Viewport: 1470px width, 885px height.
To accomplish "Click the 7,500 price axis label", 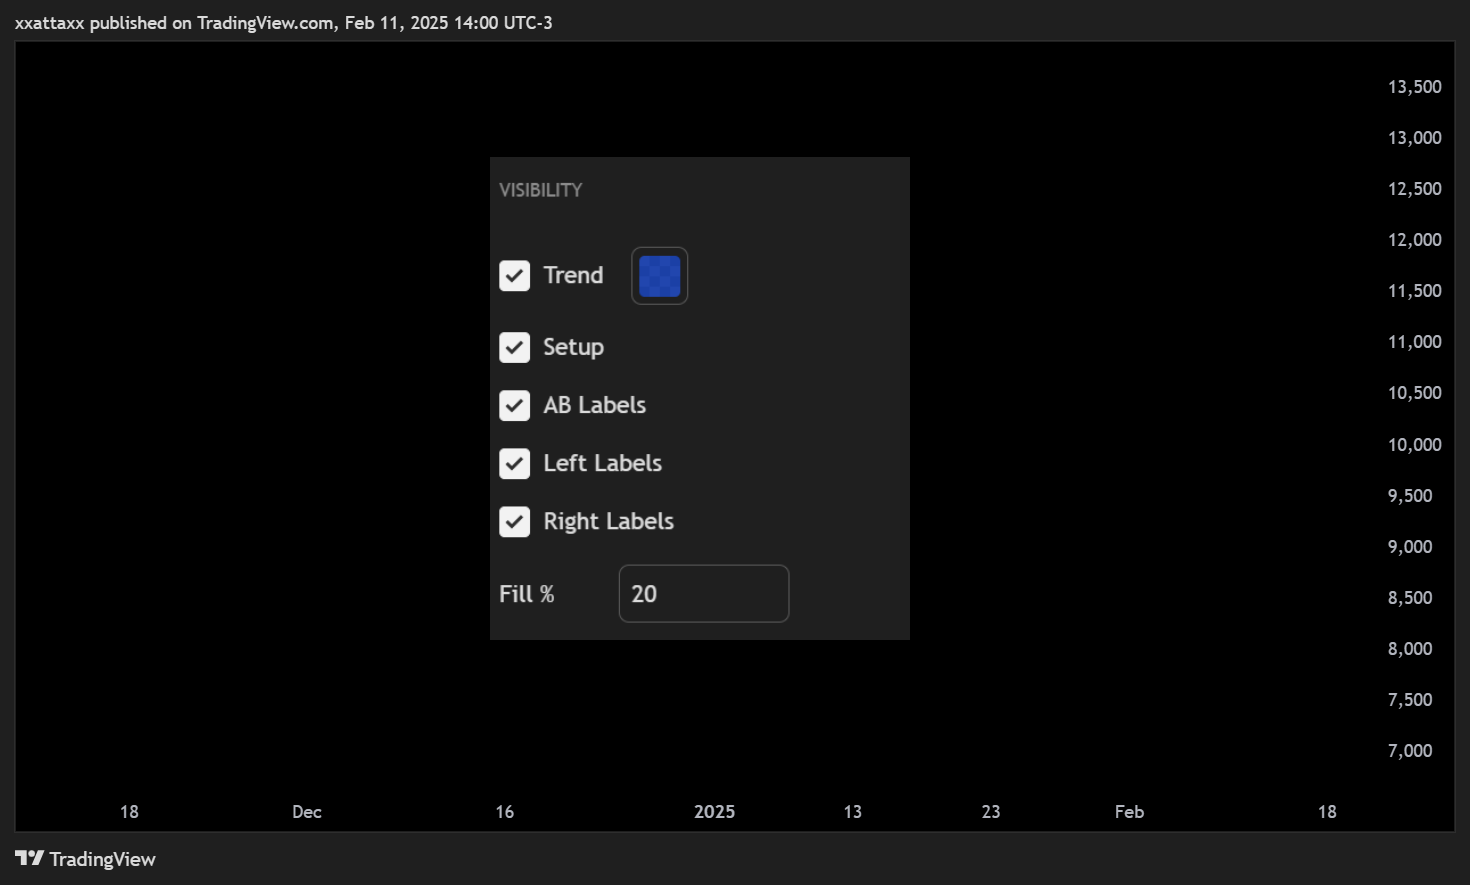I will tap(1410, 700).
